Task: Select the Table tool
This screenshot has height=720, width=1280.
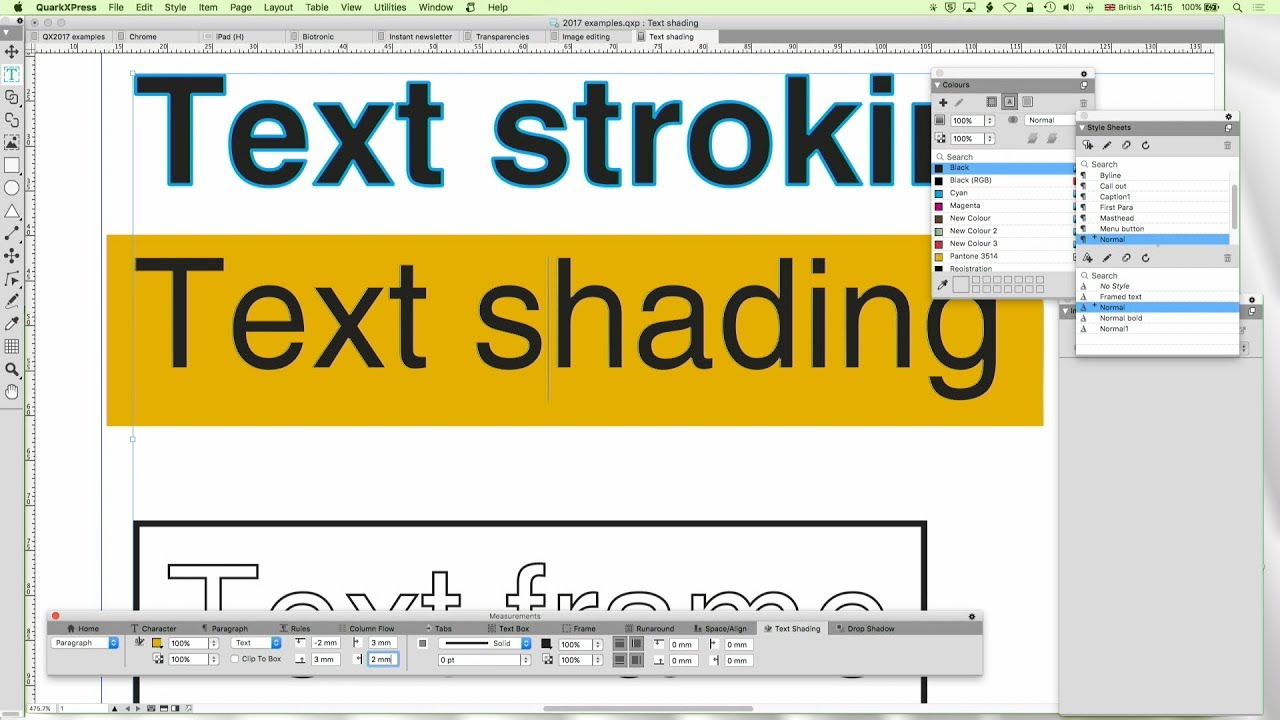Action: point(12,347)
